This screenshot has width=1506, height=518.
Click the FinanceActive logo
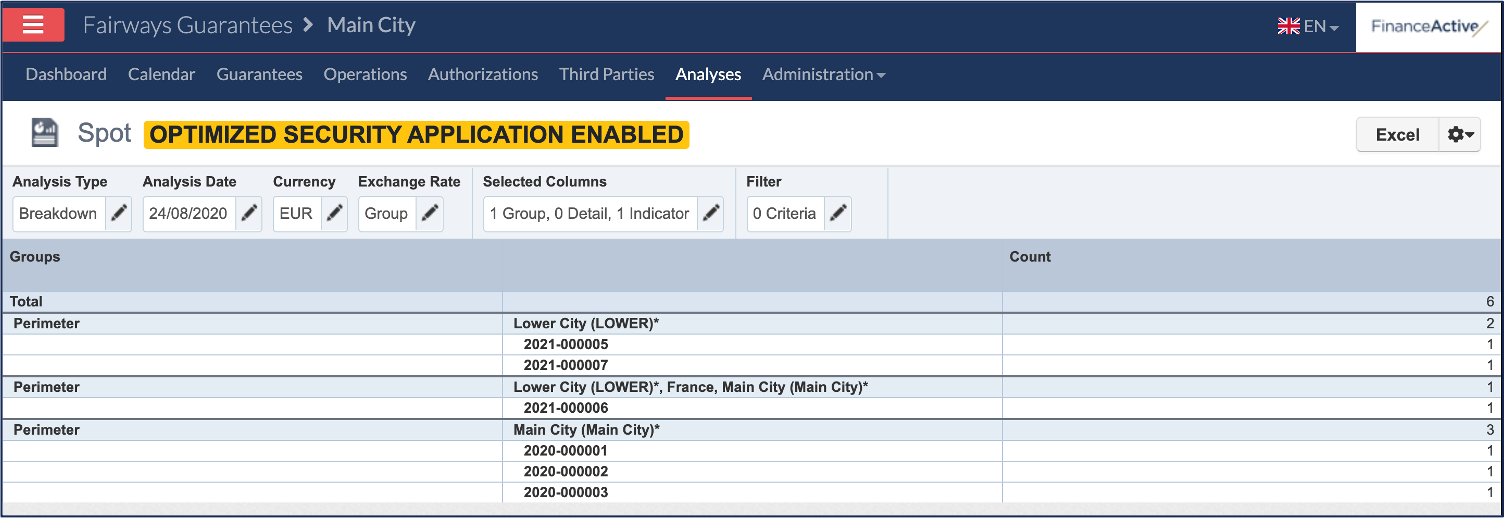coord(1429,27)
